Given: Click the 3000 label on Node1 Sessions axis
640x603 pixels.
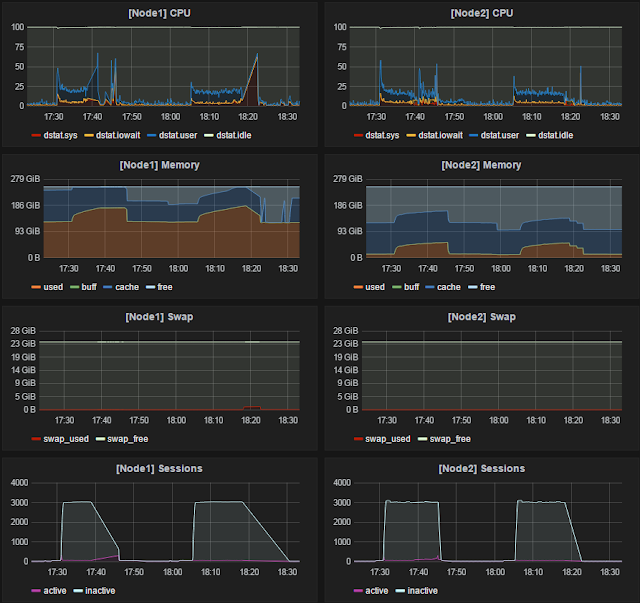Looking at the screenshot, I should [x=20, y=503].
